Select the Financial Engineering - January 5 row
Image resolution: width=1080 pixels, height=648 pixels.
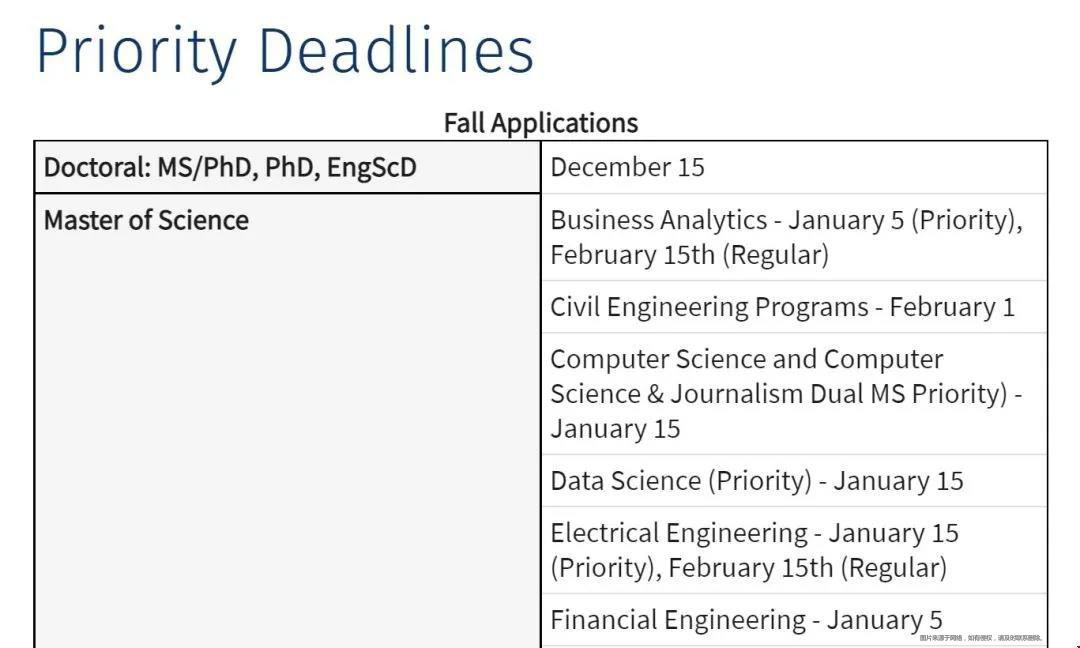point(794,620)
